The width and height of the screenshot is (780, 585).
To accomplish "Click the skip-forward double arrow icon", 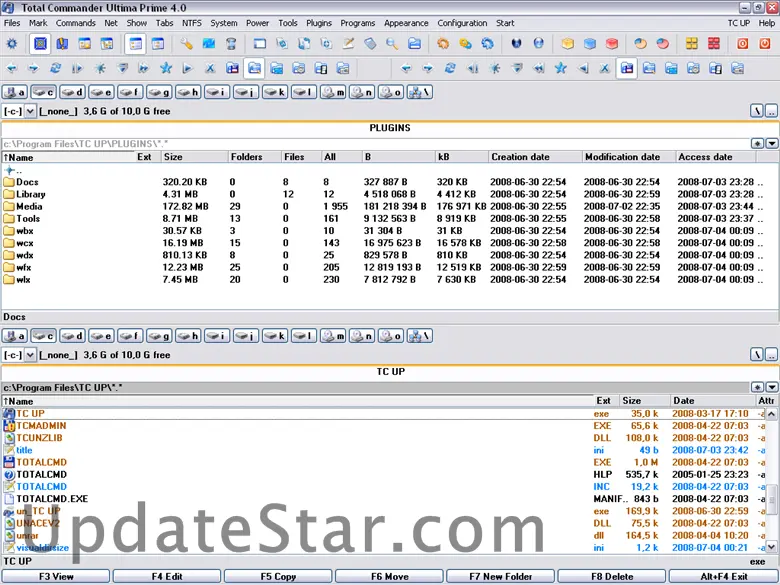I will (144, 68).
